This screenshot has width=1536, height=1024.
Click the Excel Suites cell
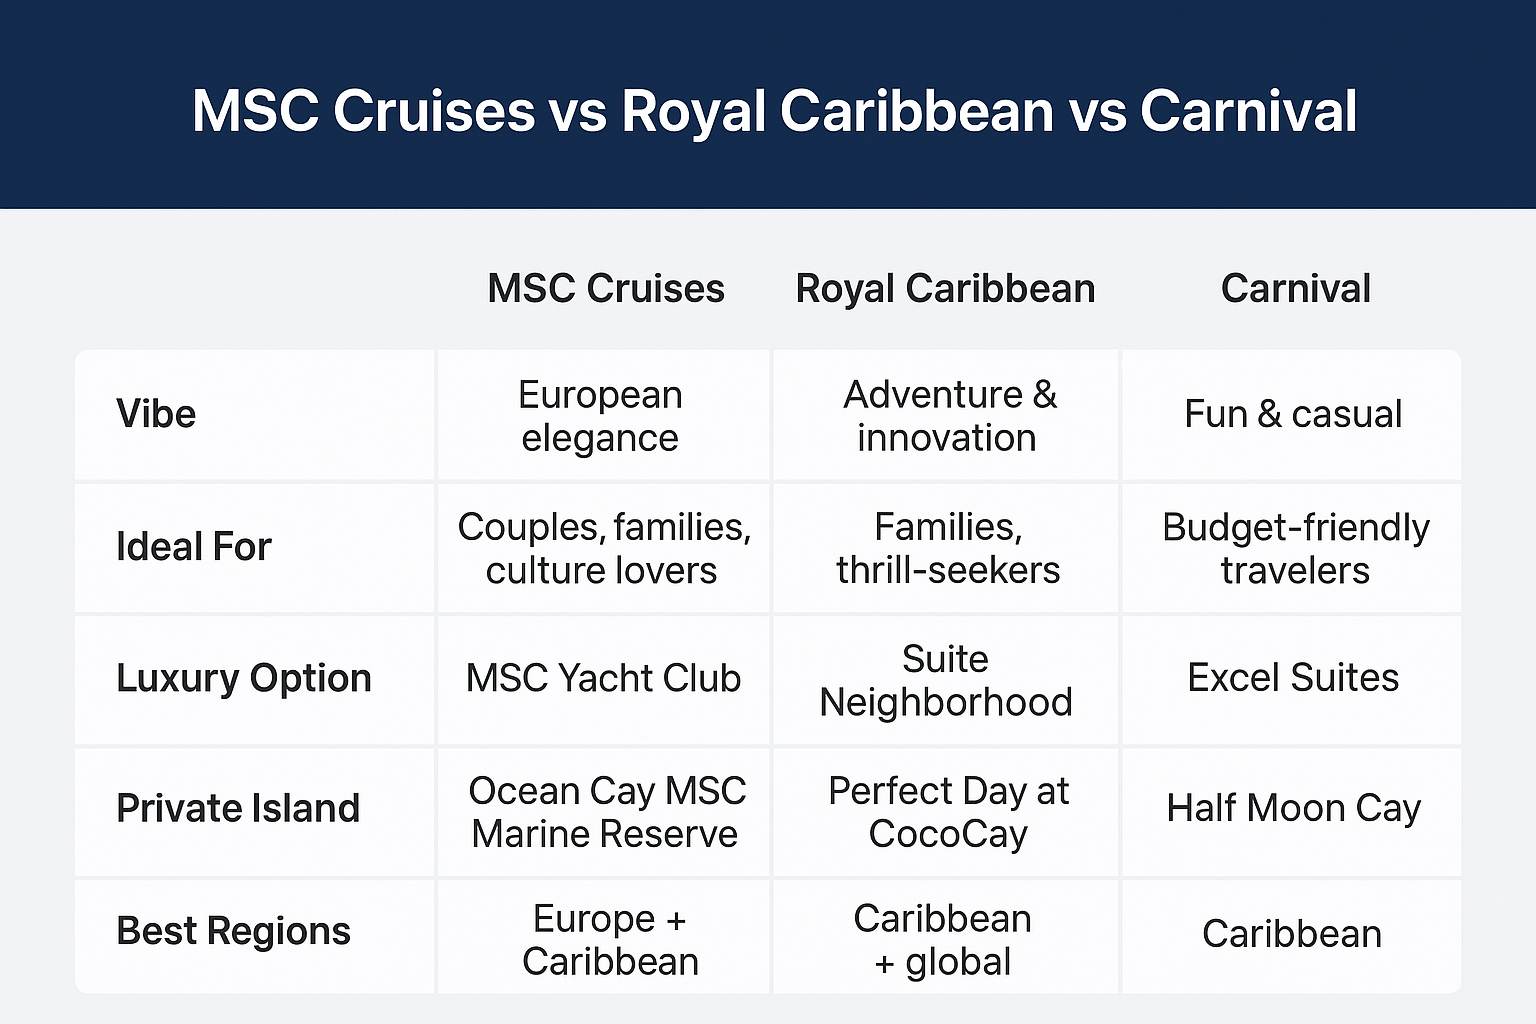[x=1293, y=678]
